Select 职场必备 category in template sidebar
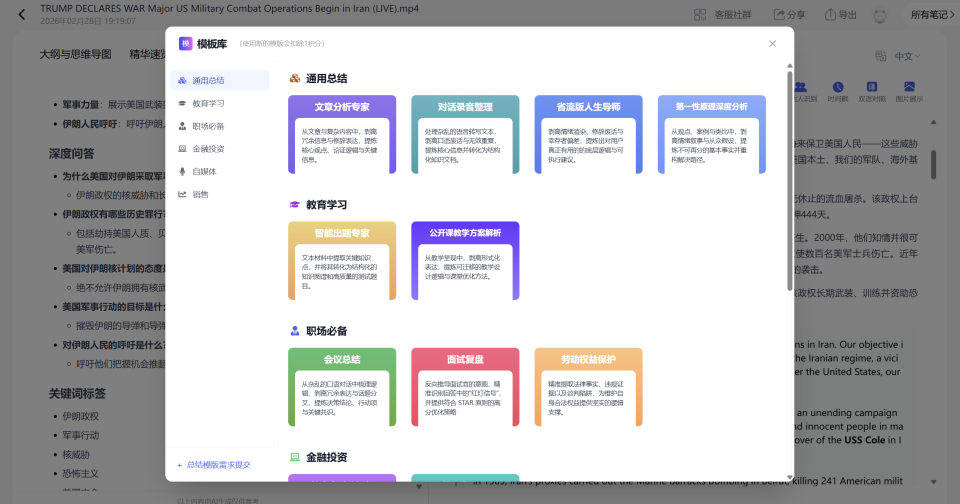 tap(220, 126)
